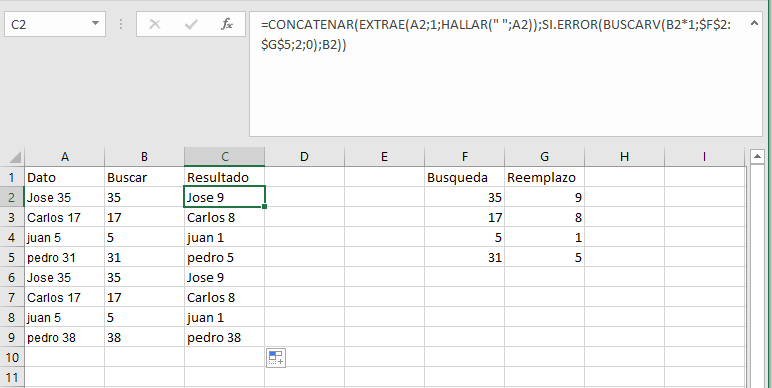
Task: Select cell A5 containing pedro 31
Action: pyautogui.click(x=64, y=258)
